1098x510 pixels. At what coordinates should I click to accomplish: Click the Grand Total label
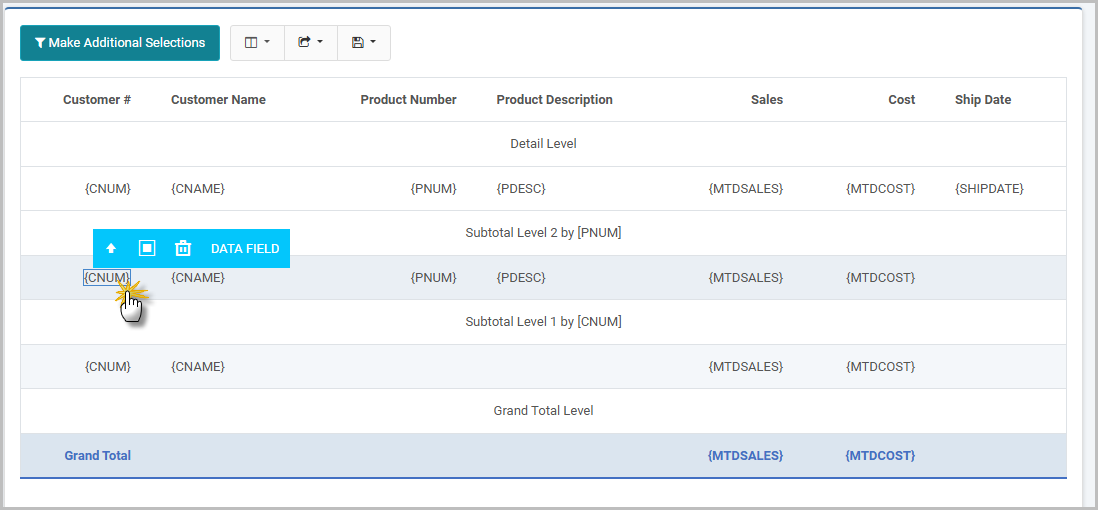click(97, 455)
